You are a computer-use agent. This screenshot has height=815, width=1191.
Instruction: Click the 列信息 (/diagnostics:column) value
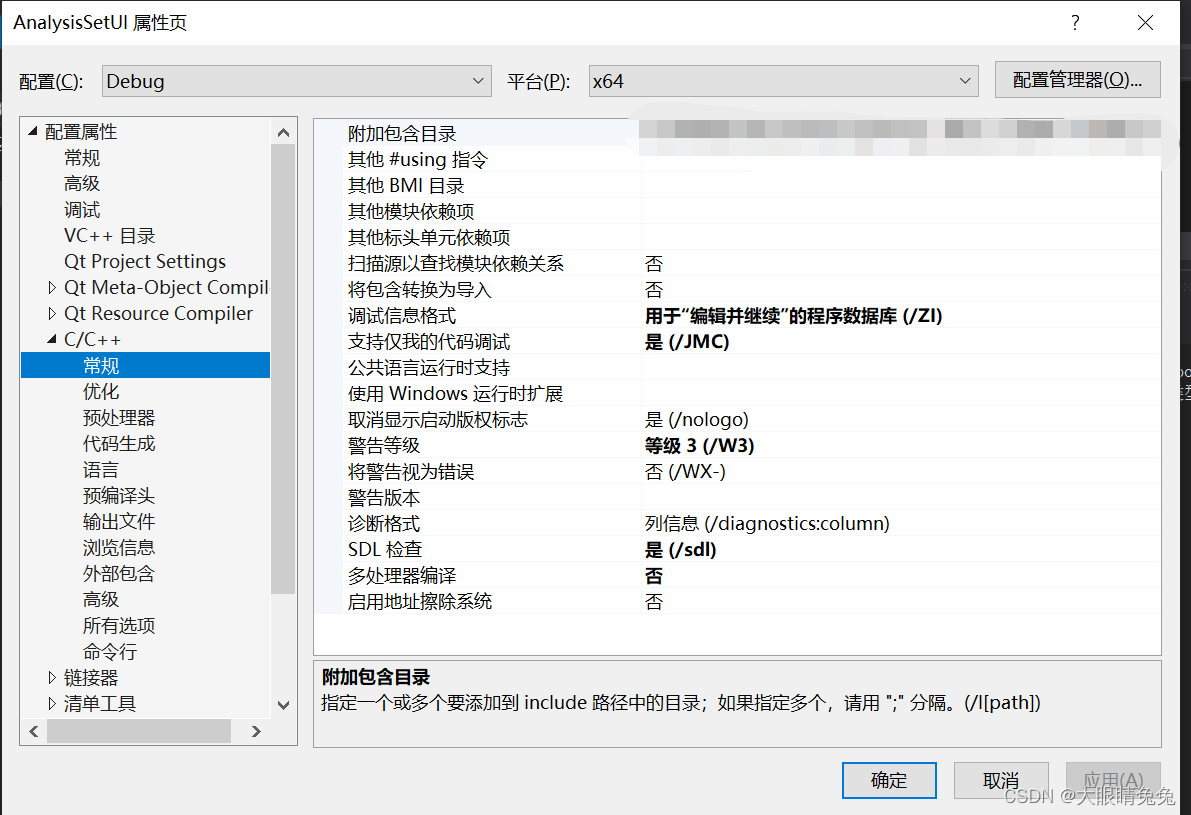point(767,523)
